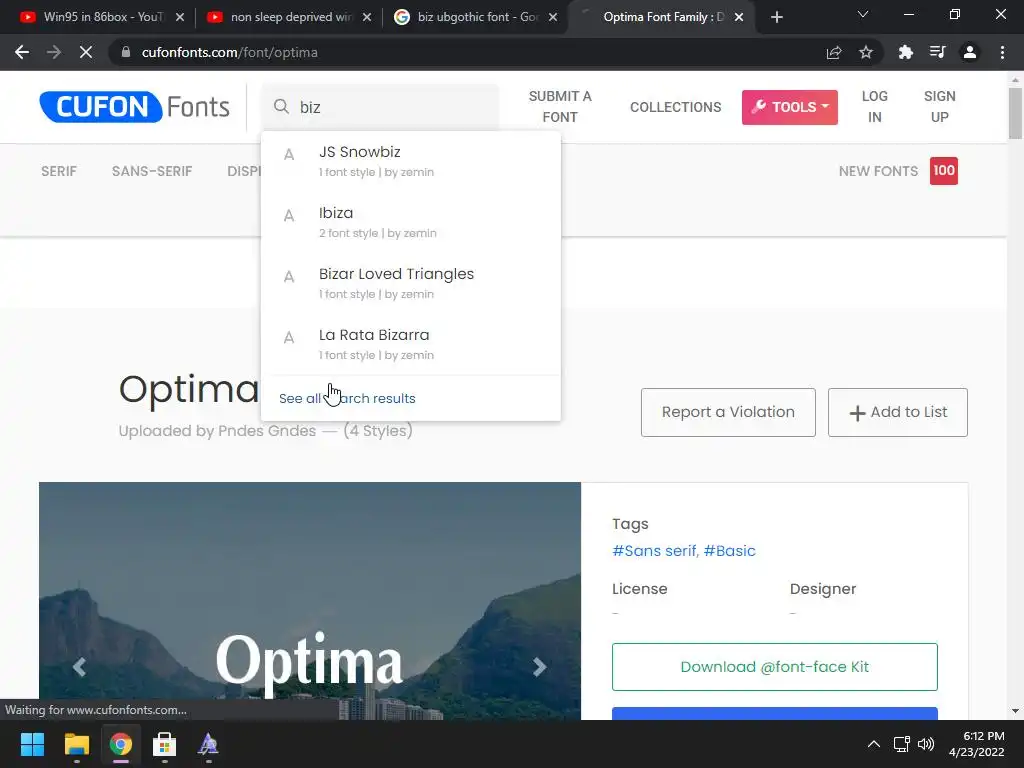Click the Cufon Fonts logo
The width and height of the screenshot is (1024, 768).
[135, 106]
